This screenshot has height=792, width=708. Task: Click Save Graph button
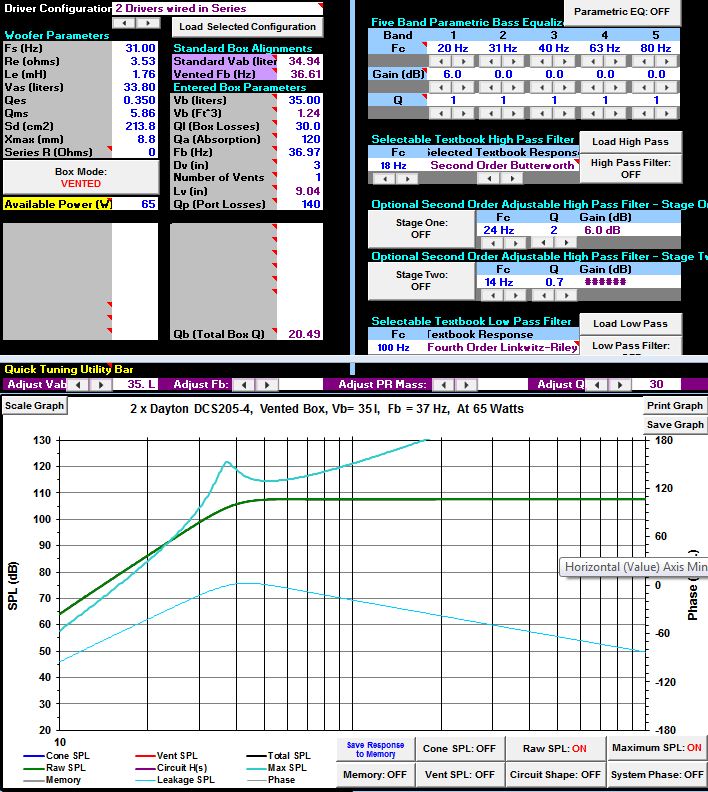click(675, 425)
